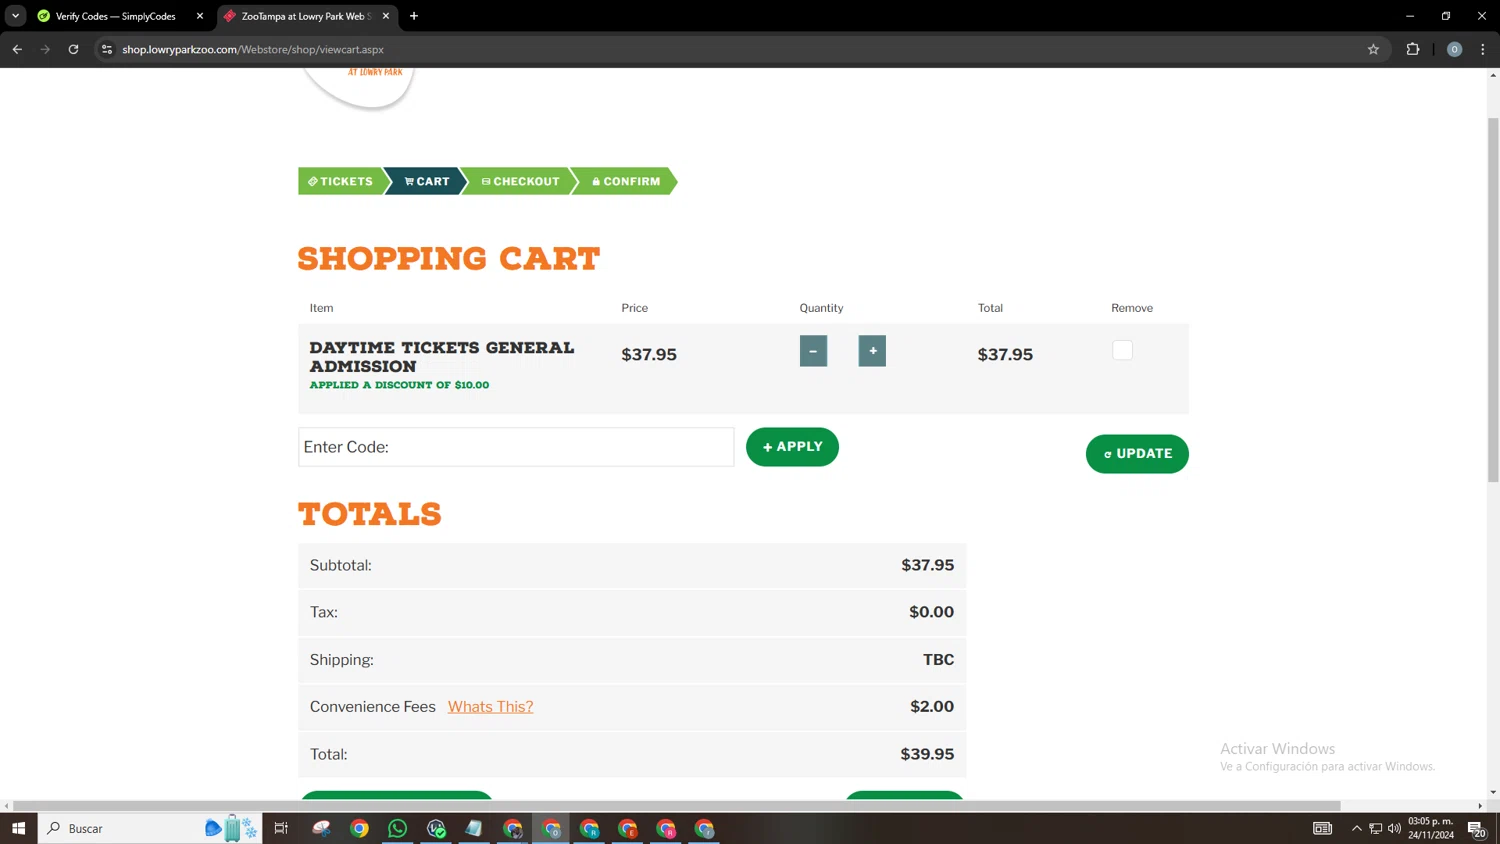
Task: Click the Tax $0.00 value
Action: tap(931, 612)
